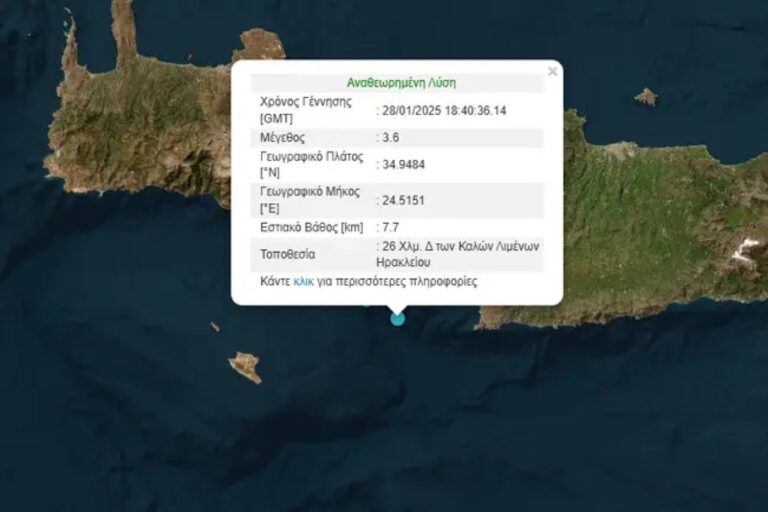The height and width of the screenshot is (512, 768).
Task: Click the 'Μέγεθος' row label
Action: (282, 137)
